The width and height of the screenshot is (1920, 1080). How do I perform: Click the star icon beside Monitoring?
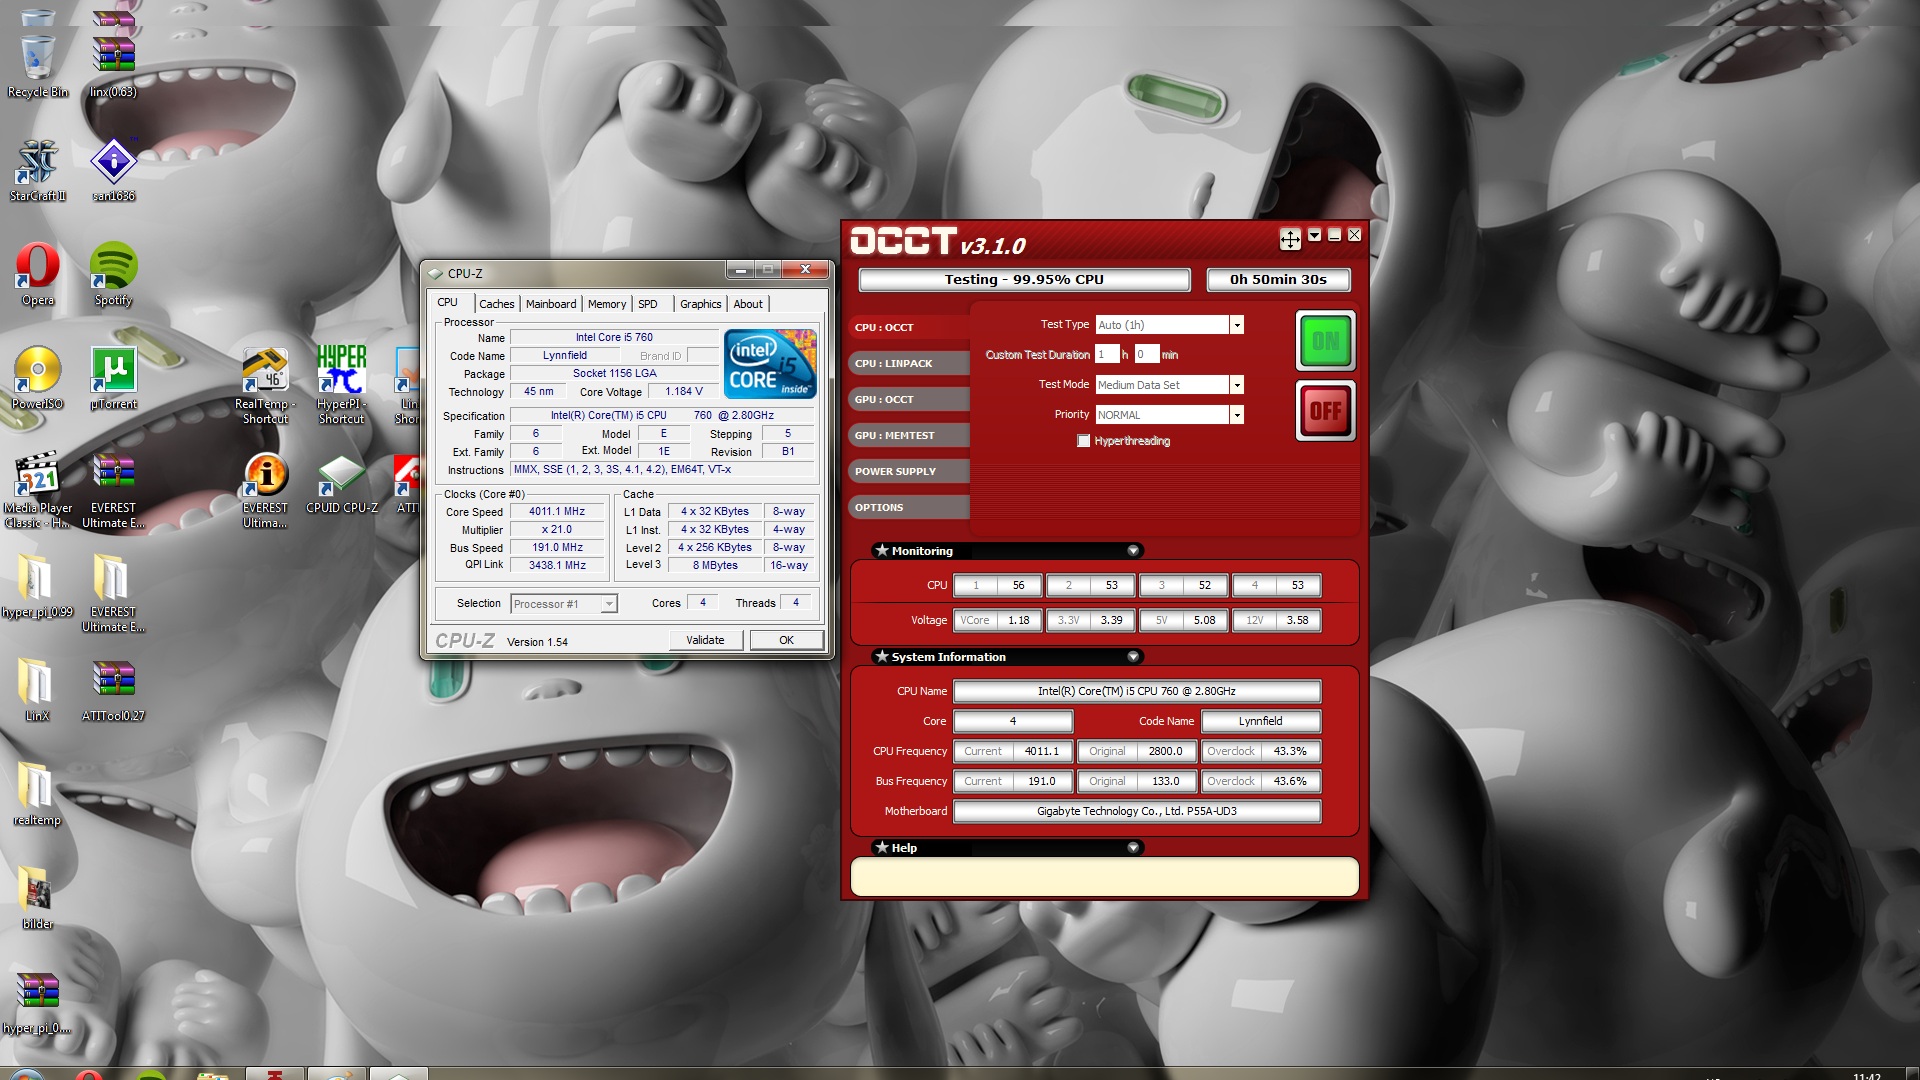pos(881,550)
